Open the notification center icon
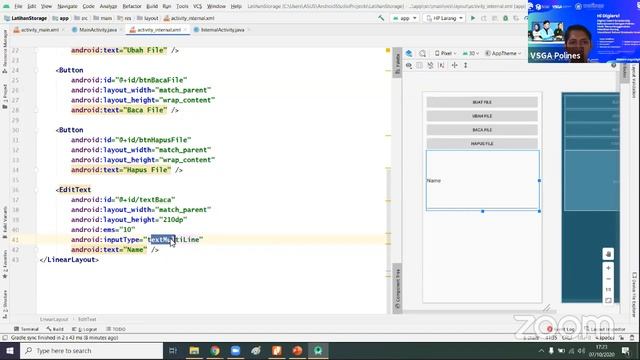This screenshot has height=360, width=640. (626, 351)
